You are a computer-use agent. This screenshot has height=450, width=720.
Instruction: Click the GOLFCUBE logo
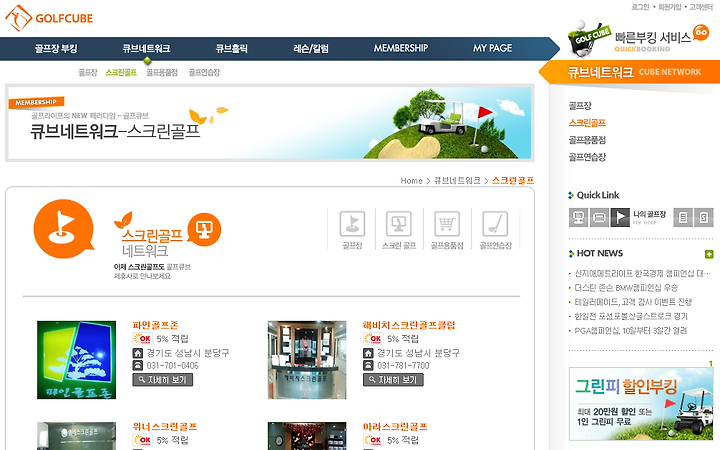click(49, 18)
